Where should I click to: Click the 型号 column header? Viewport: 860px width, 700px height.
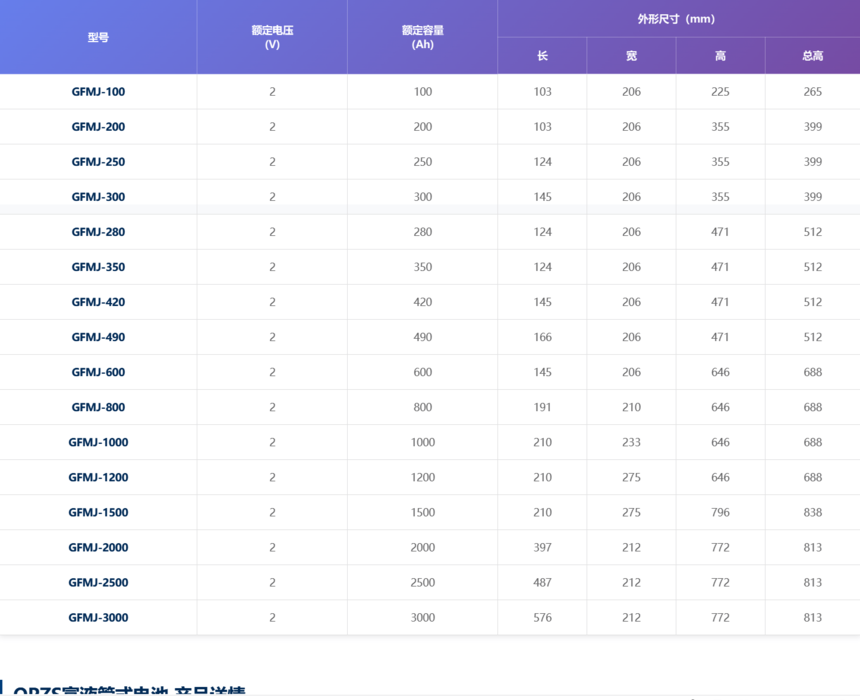(98, 37)
